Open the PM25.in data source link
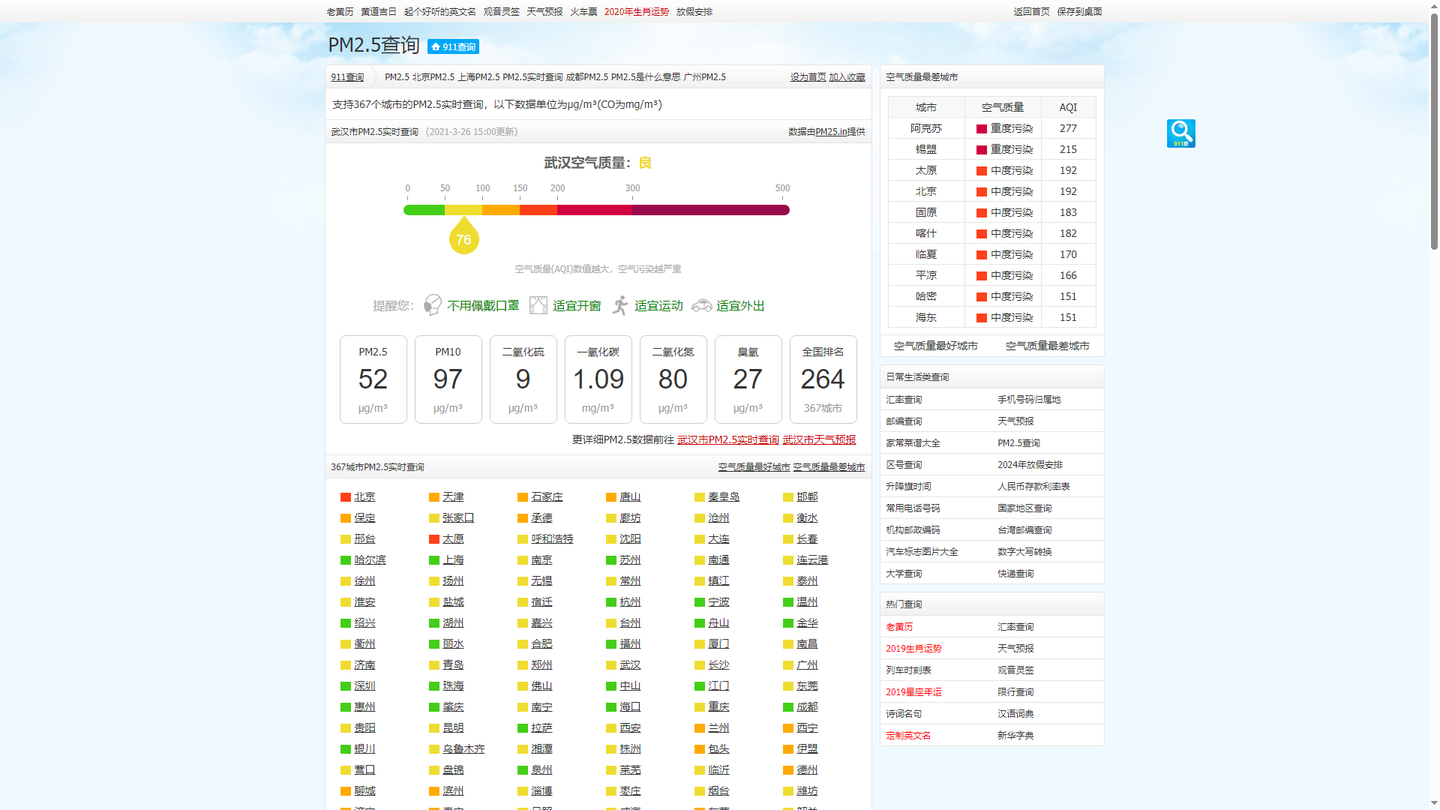The image size is (1440, 810). coord(831,132)
